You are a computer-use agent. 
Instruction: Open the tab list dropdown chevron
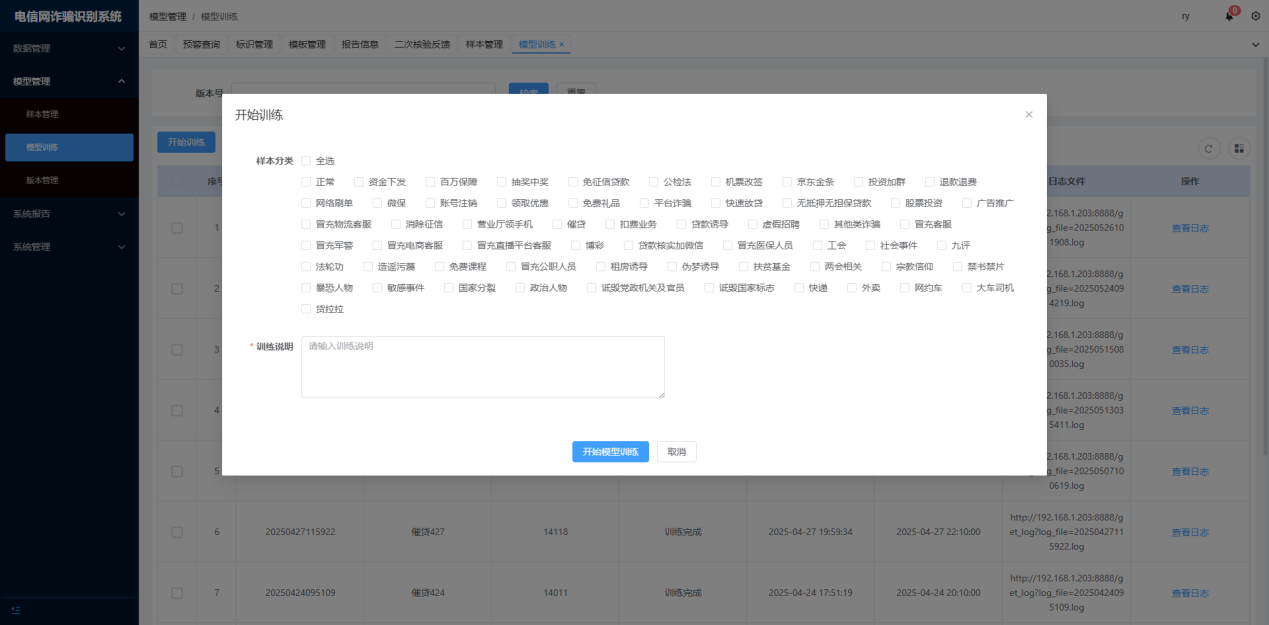point(1256,45)
